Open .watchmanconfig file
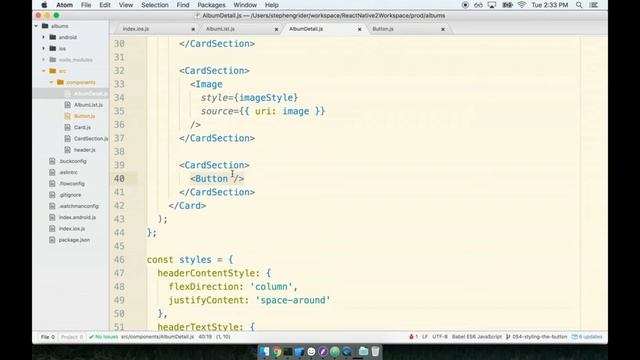The height and width of the screenshot is (360, 640). pyautogui.click(x=79, y=206)
